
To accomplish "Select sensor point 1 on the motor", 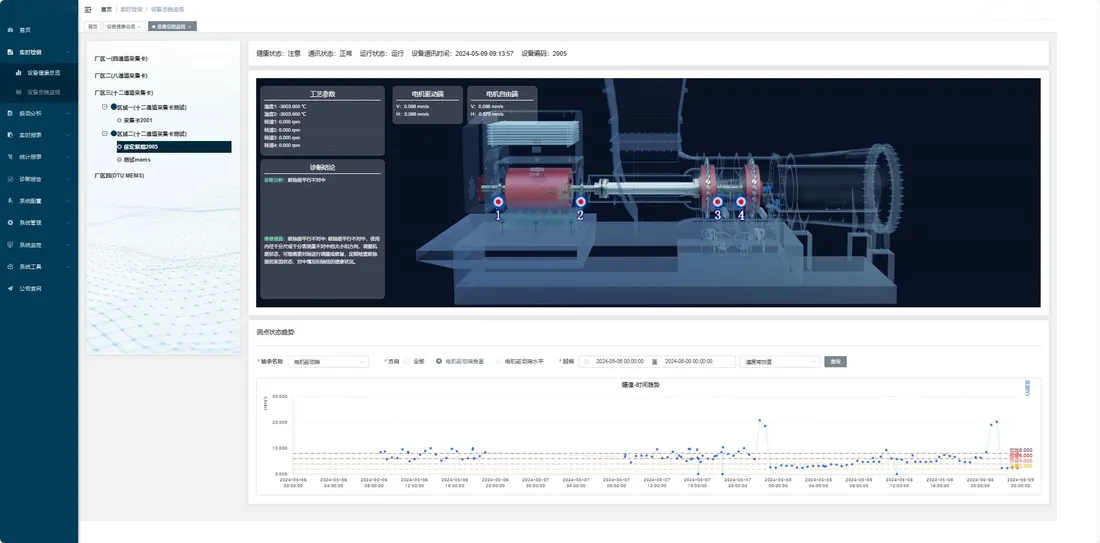I will [498, 201].
